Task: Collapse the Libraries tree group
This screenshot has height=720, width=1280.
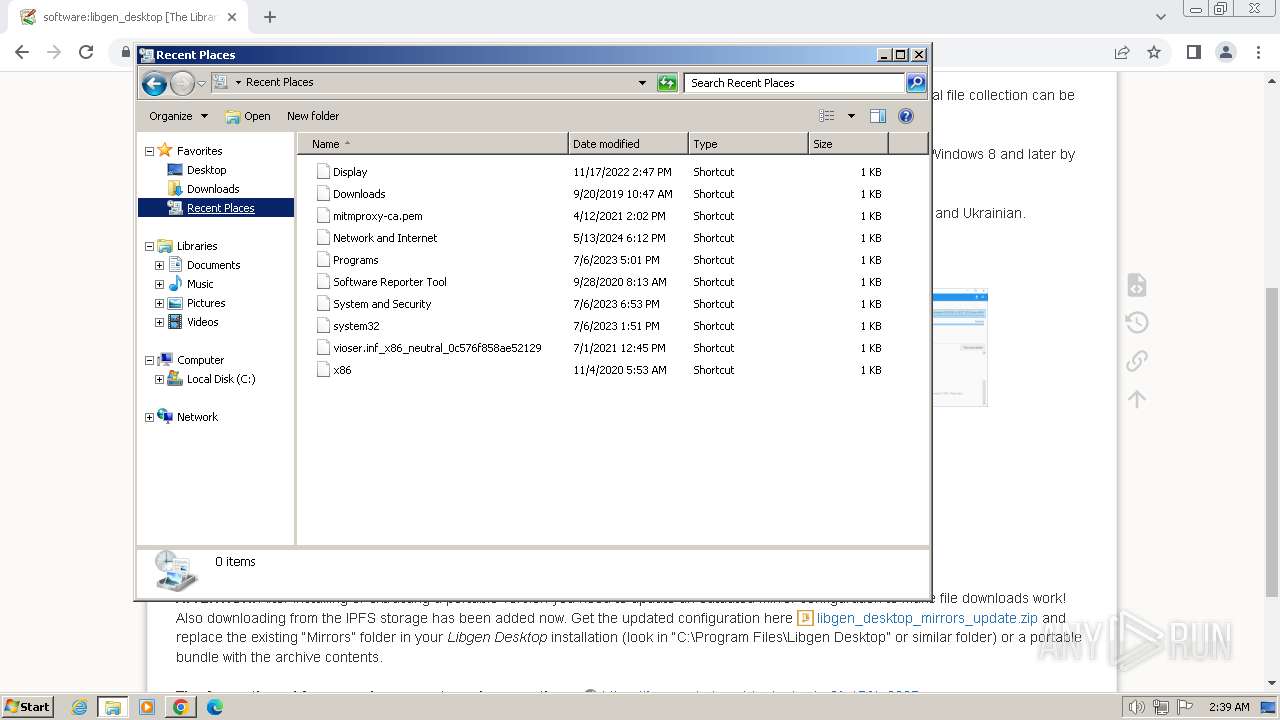Action: coord(149,246)
